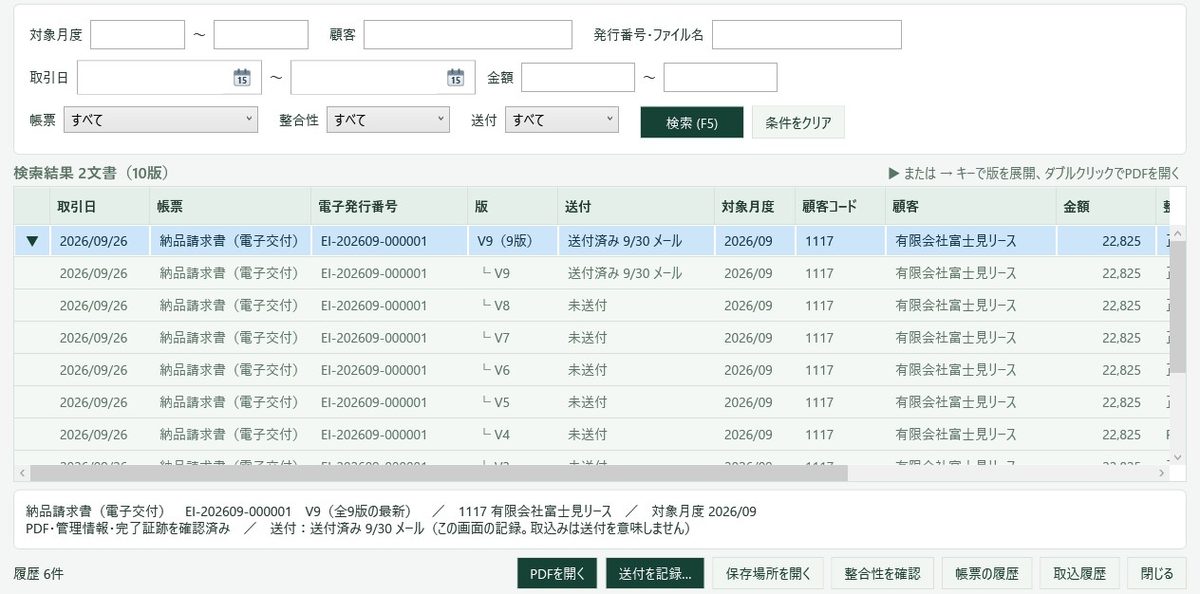The height and width of the screenshot is (594, 1200).
Task: Open the 送付 filter dropdown
Action: coord(562,120)
